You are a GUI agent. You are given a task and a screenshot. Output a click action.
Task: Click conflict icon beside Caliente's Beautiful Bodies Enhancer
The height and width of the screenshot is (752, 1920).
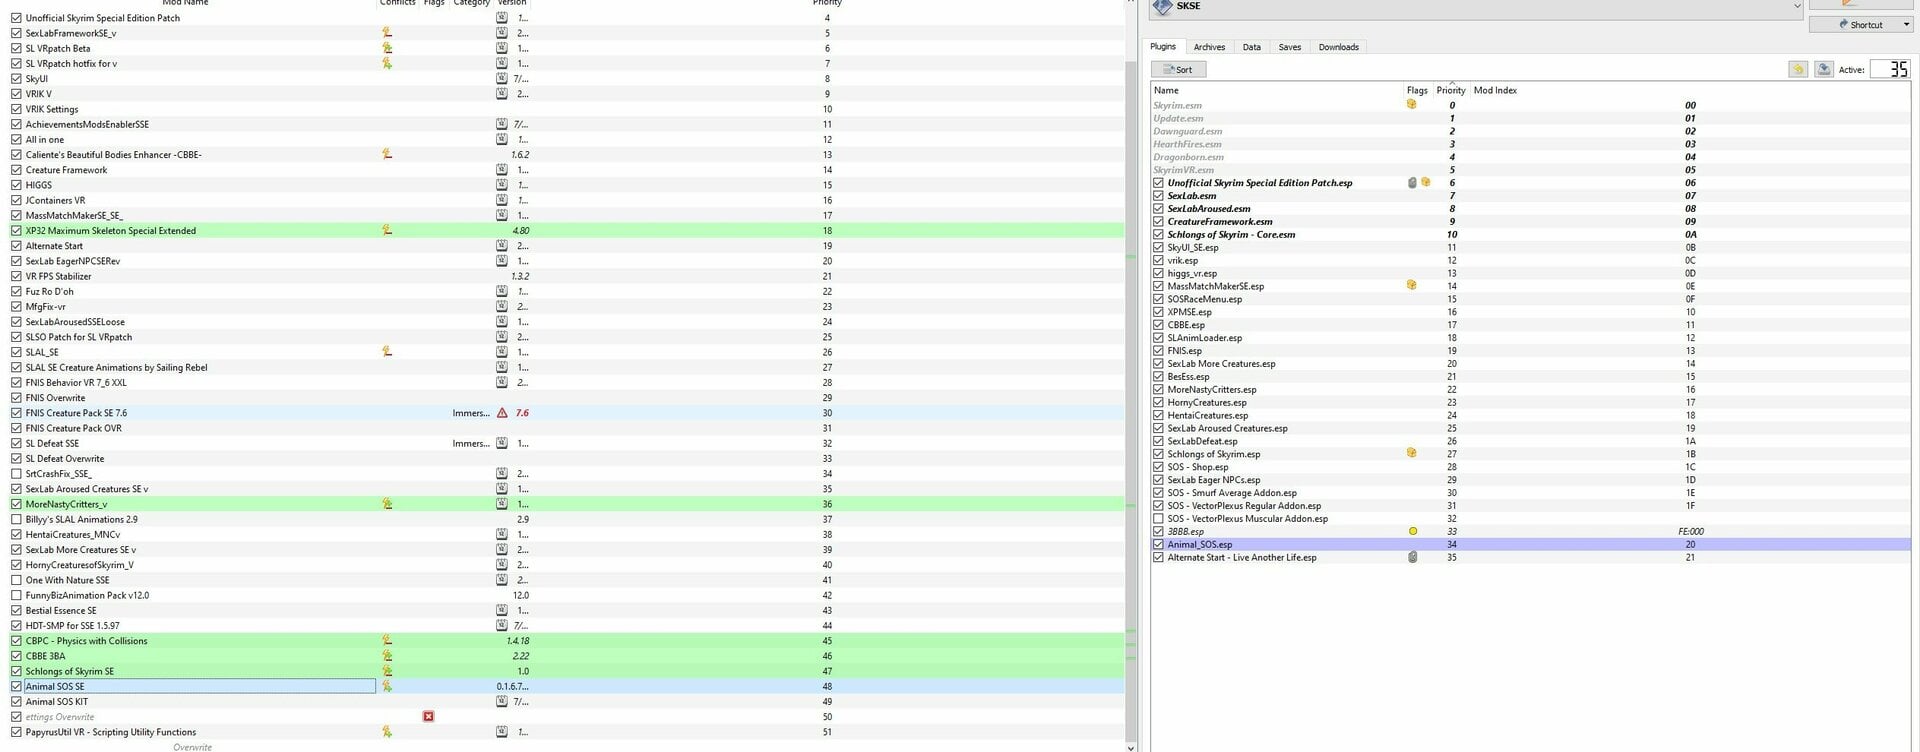click(x=387, y=155)
